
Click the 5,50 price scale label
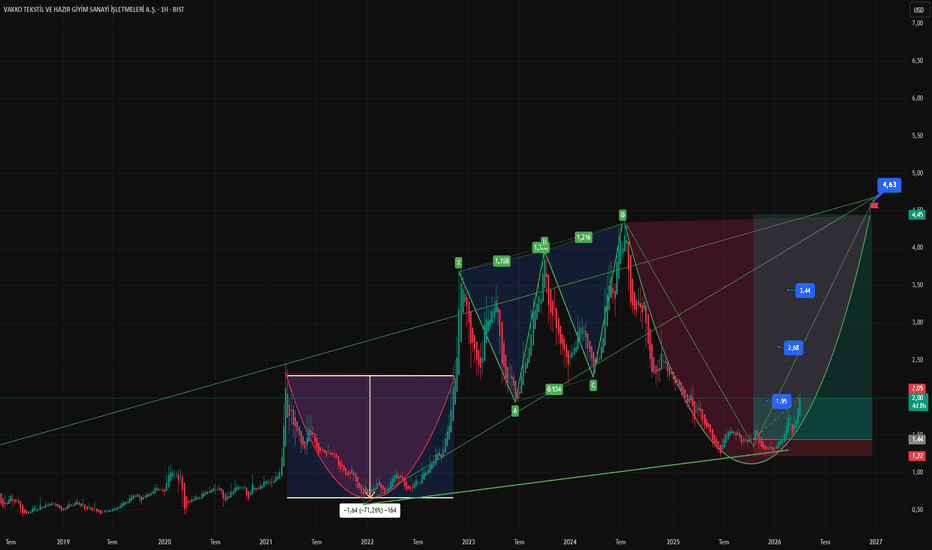[917, 136]
